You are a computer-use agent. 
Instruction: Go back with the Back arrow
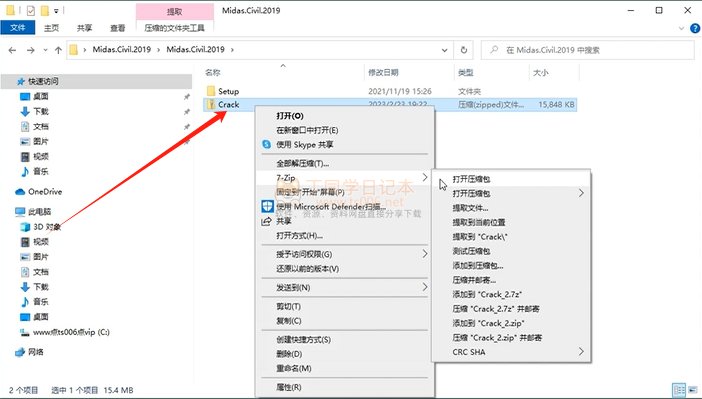pos(12,50)
